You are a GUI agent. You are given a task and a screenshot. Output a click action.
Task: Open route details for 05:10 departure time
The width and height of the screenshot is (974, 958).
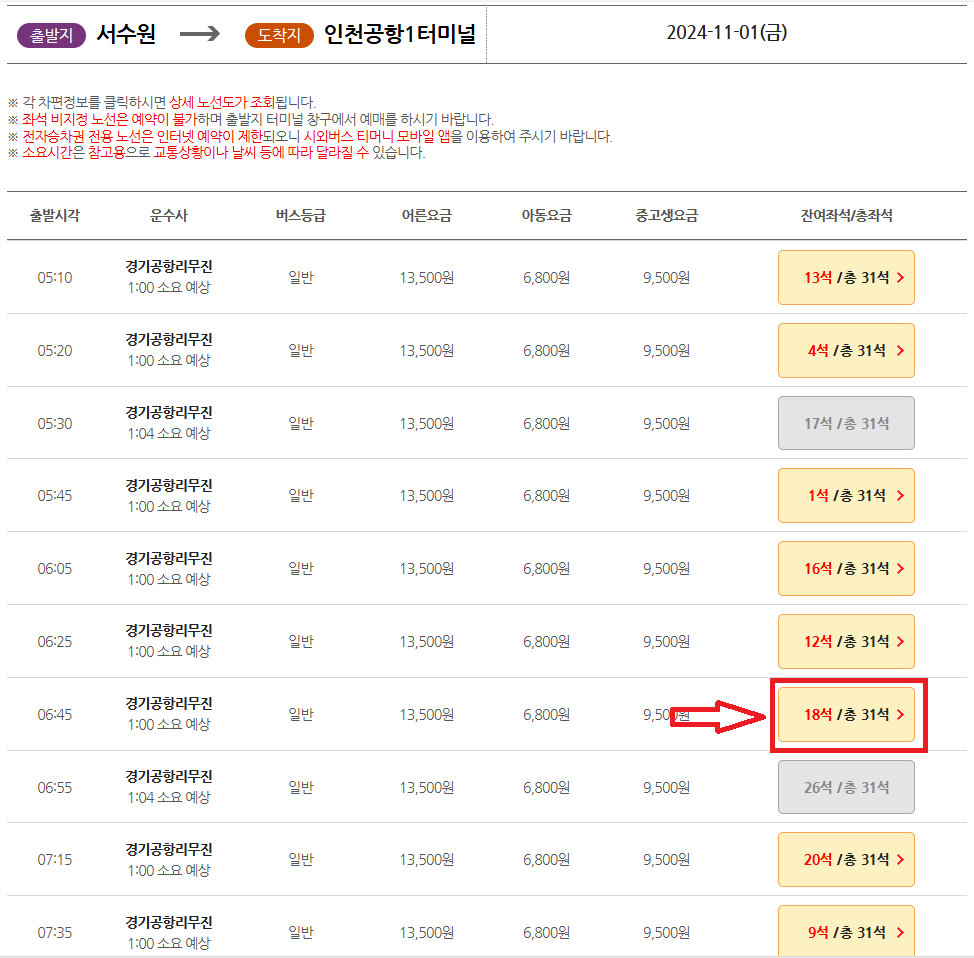[55, 278]
